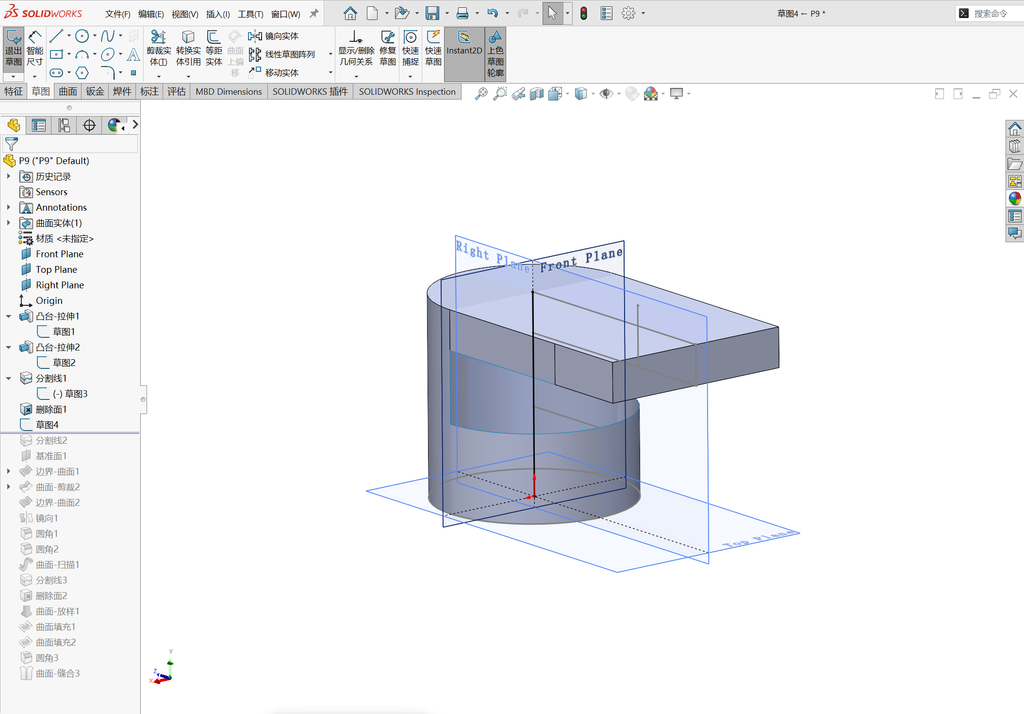
Task: Switch to the 特征 tab
Action: click(x=14, y=91)
